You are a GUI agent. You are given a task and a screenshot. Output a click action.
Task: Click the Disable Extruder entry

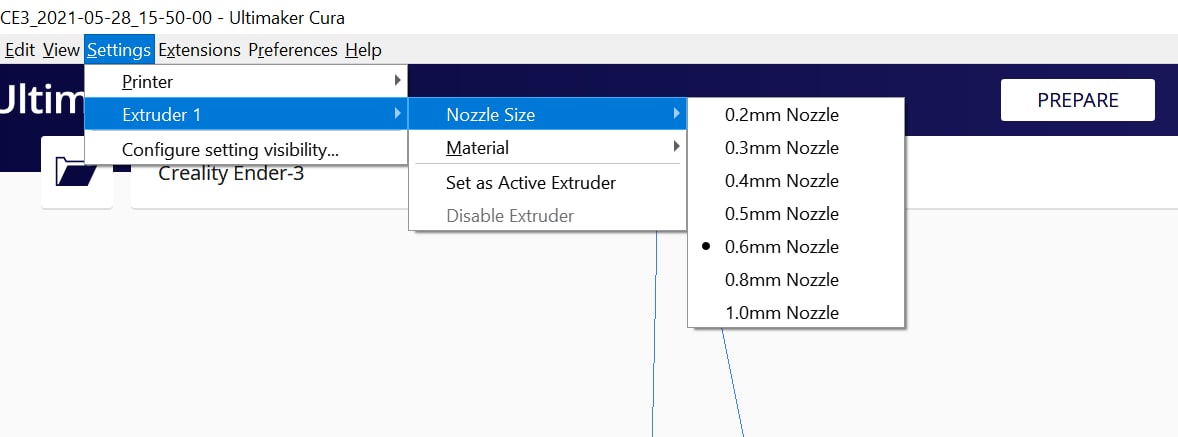[x=548, y=215]
